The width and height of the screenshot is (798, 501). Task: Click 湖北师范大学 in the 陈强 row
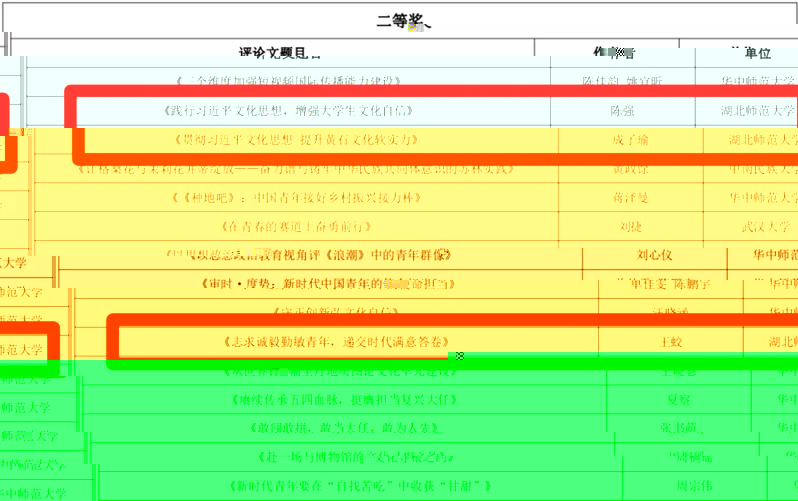tap(757, 110)
